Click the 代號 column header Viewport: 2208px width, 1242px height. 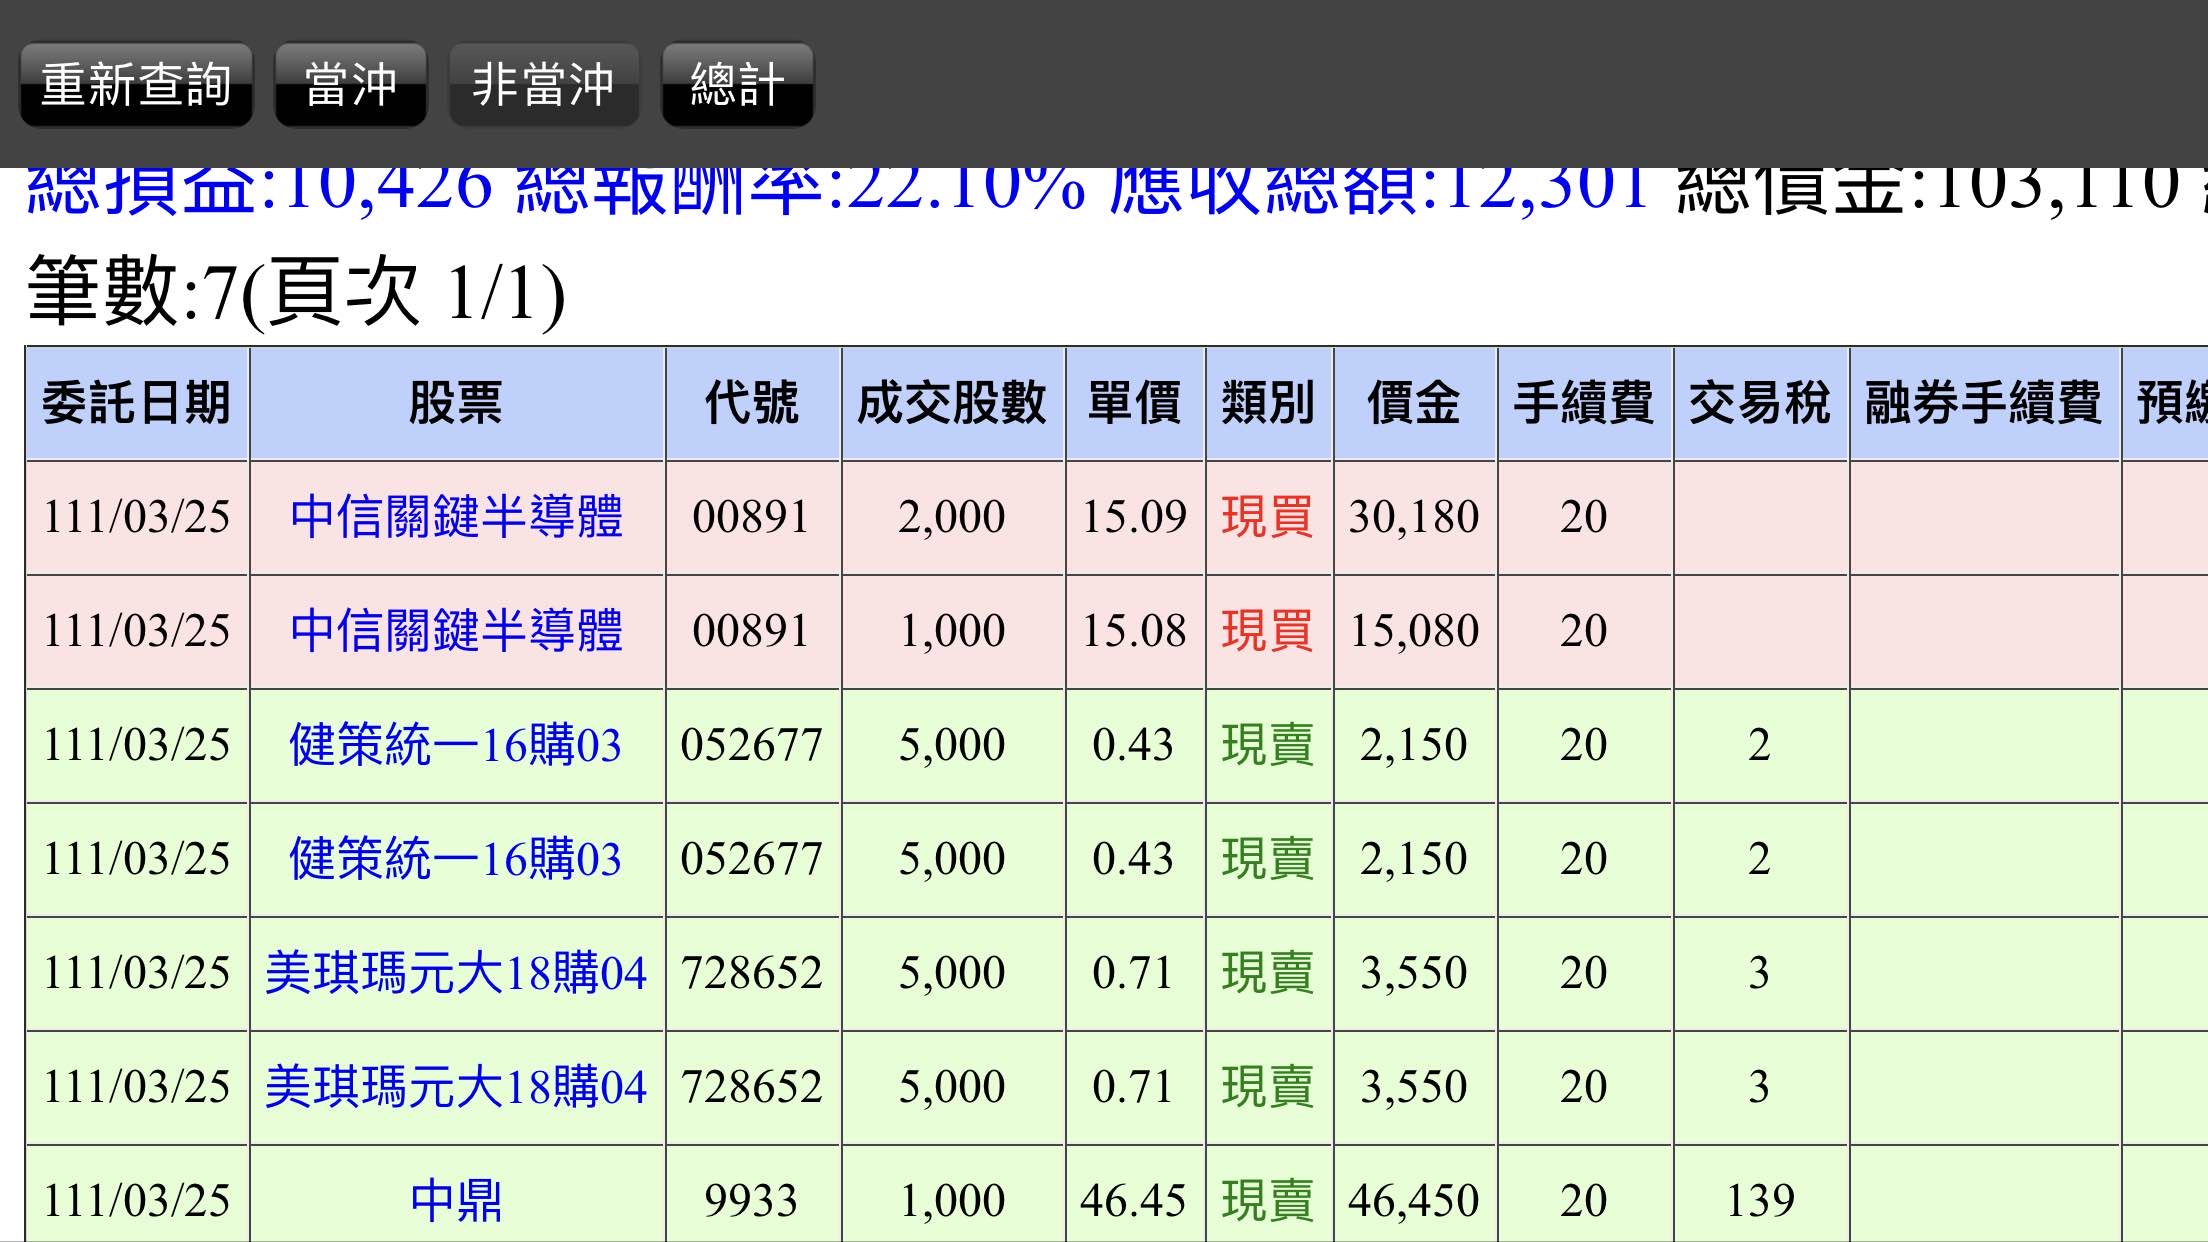[x=752, y=404]
